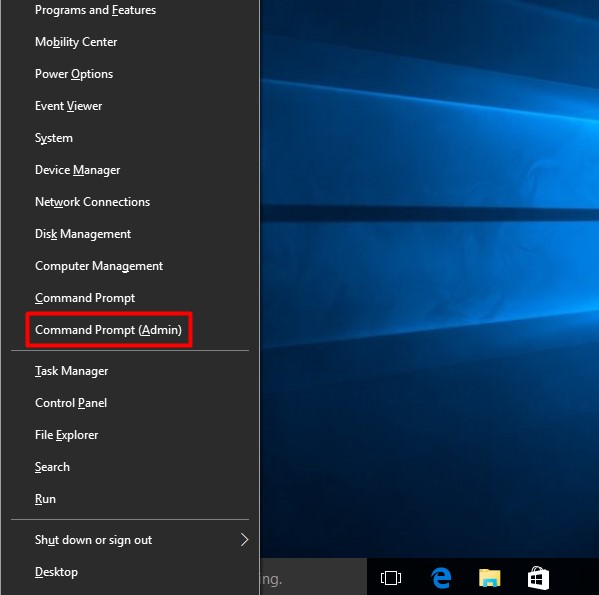Screen dimensions: 599x595
Task: Expand the Shut down or sign out submenu arrow
Action: 244,539
